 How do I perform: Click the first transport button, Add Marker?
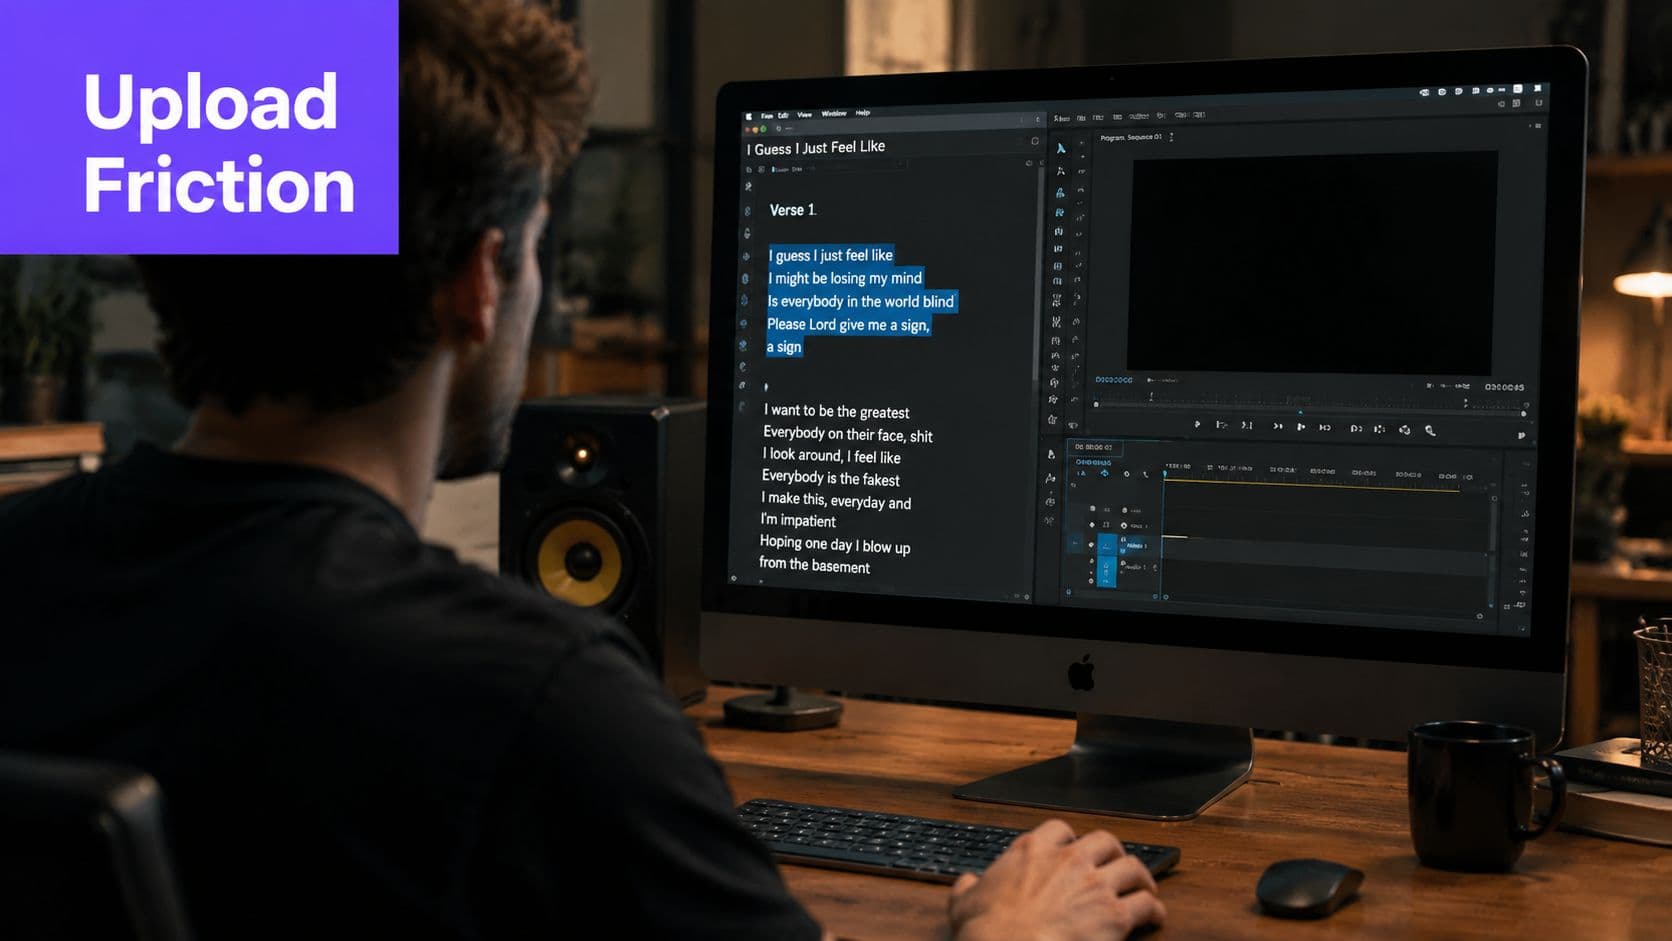(x=1197, y=425)
